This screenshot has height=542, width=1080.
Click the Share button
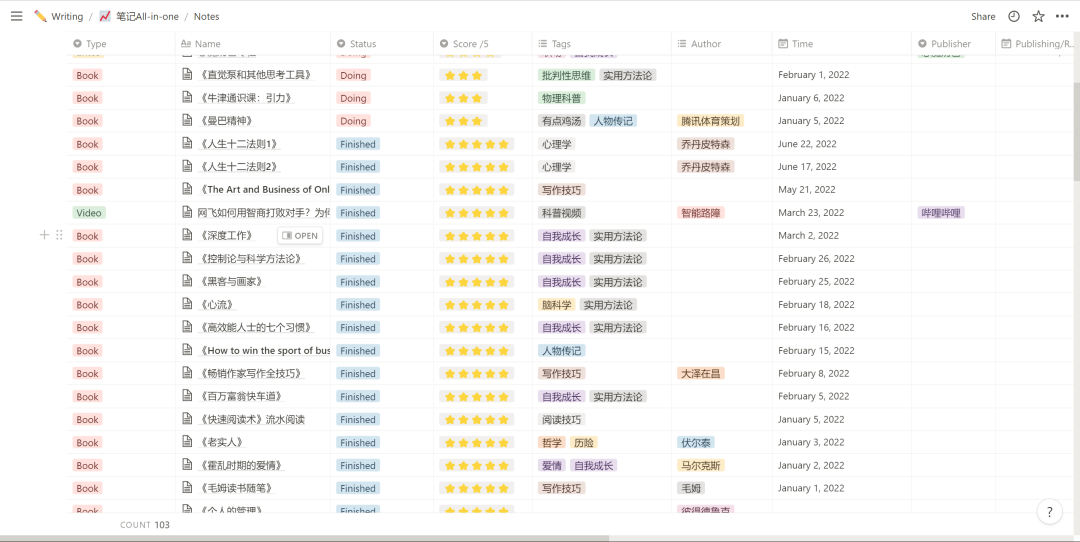point(983,17)
